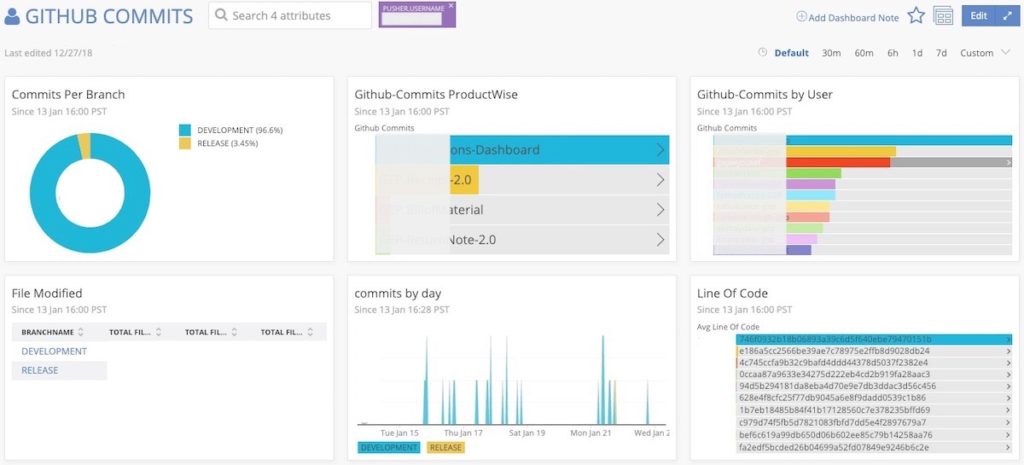Remove the PUSHER.USERNAME filter with its x
Viewport: 1024px width, 465px height.
click(x=451, y=5)
